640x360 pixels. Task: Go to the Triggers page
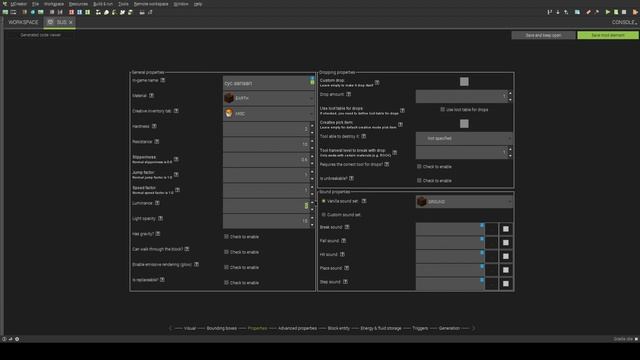(420, 328)
